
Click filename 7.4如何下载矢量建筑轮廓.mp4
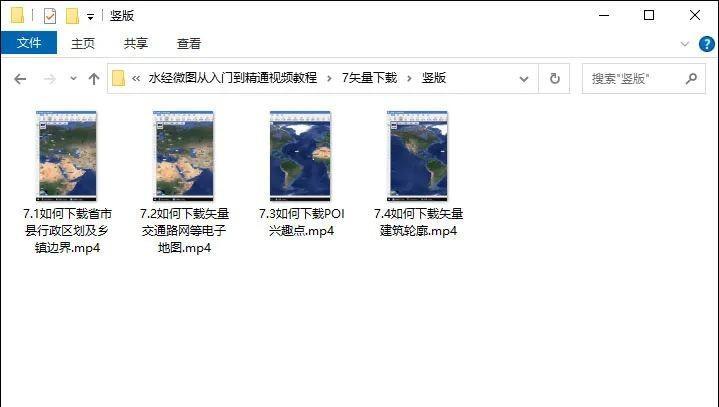coord(418,222)
